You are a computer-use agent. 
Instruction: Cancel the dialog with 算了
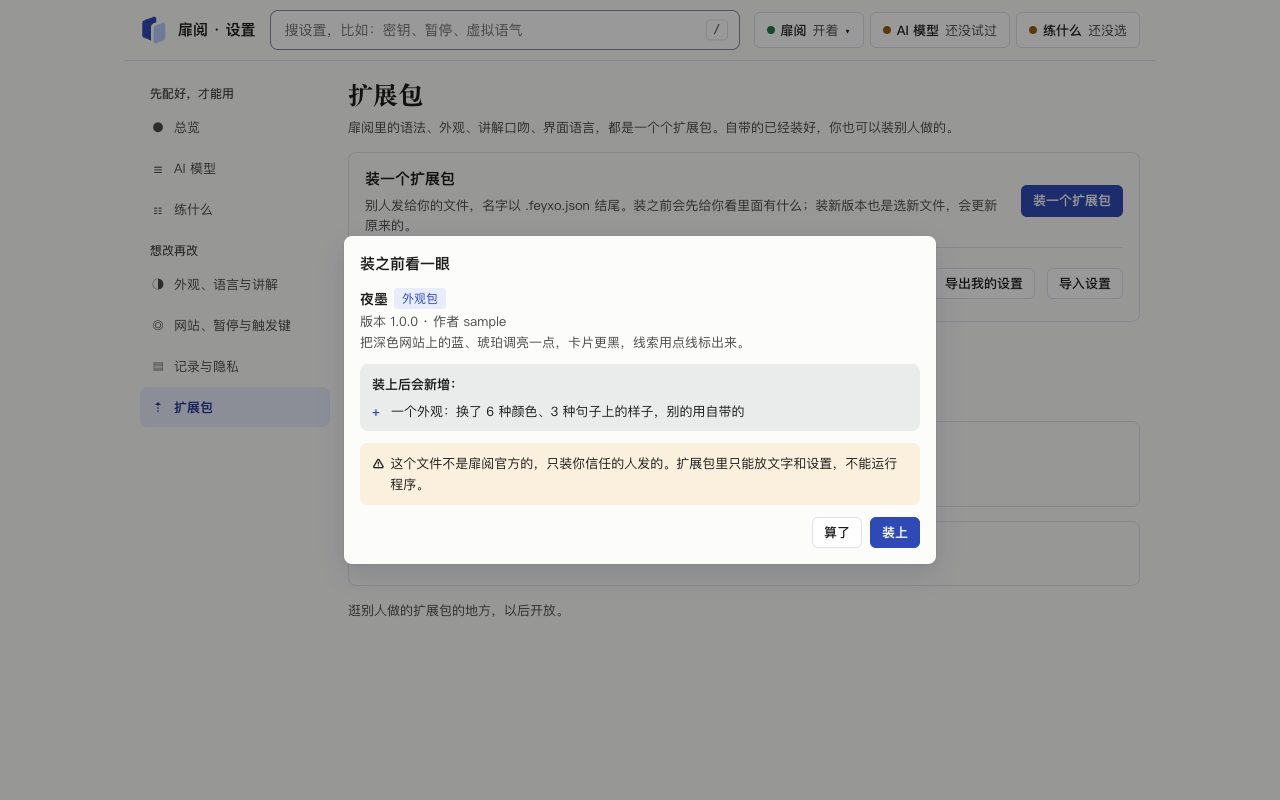coord(837,533)
